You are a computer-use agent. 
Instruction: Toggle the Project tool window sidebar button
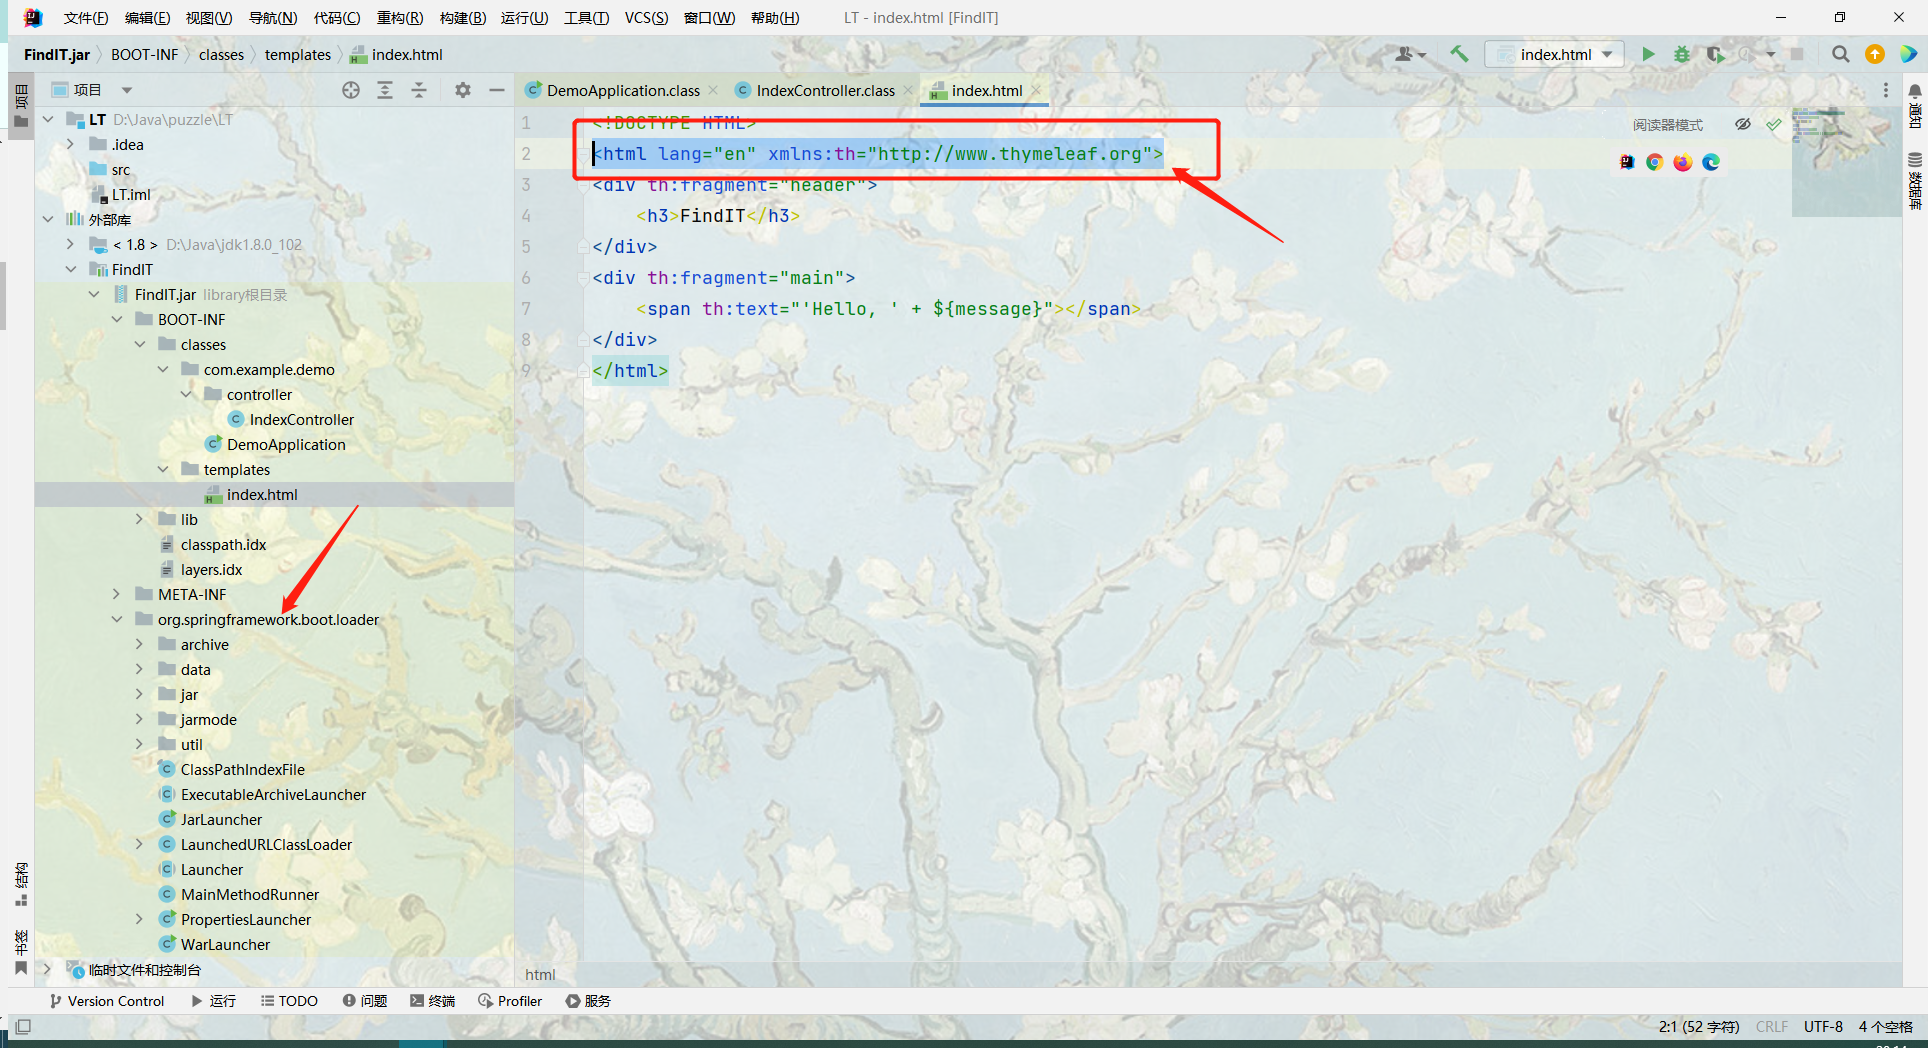coord(21,106)
